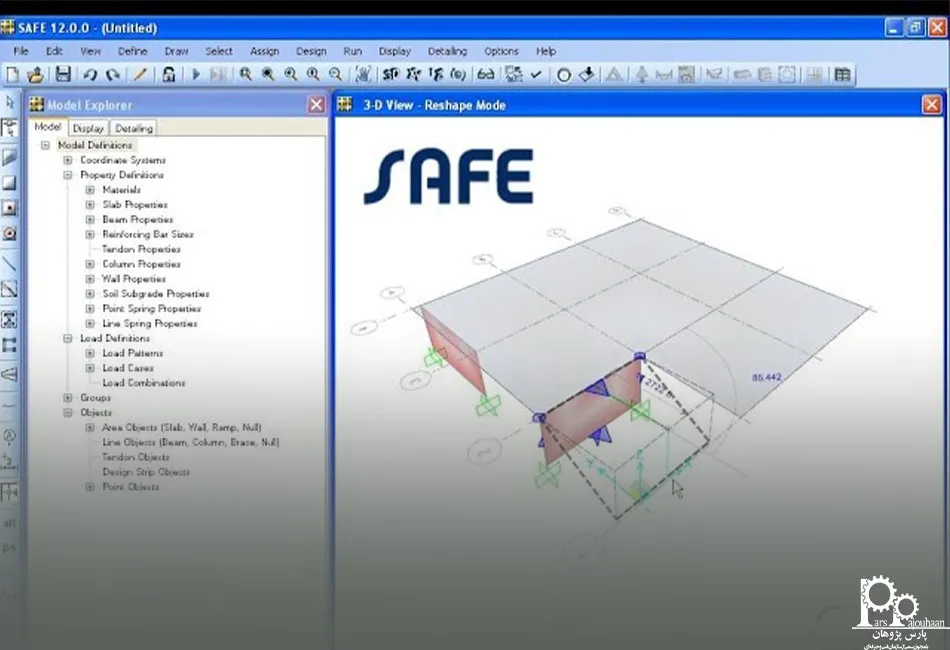Expand the Load Patterns tree node
The image size is (950, 650).
90,353
